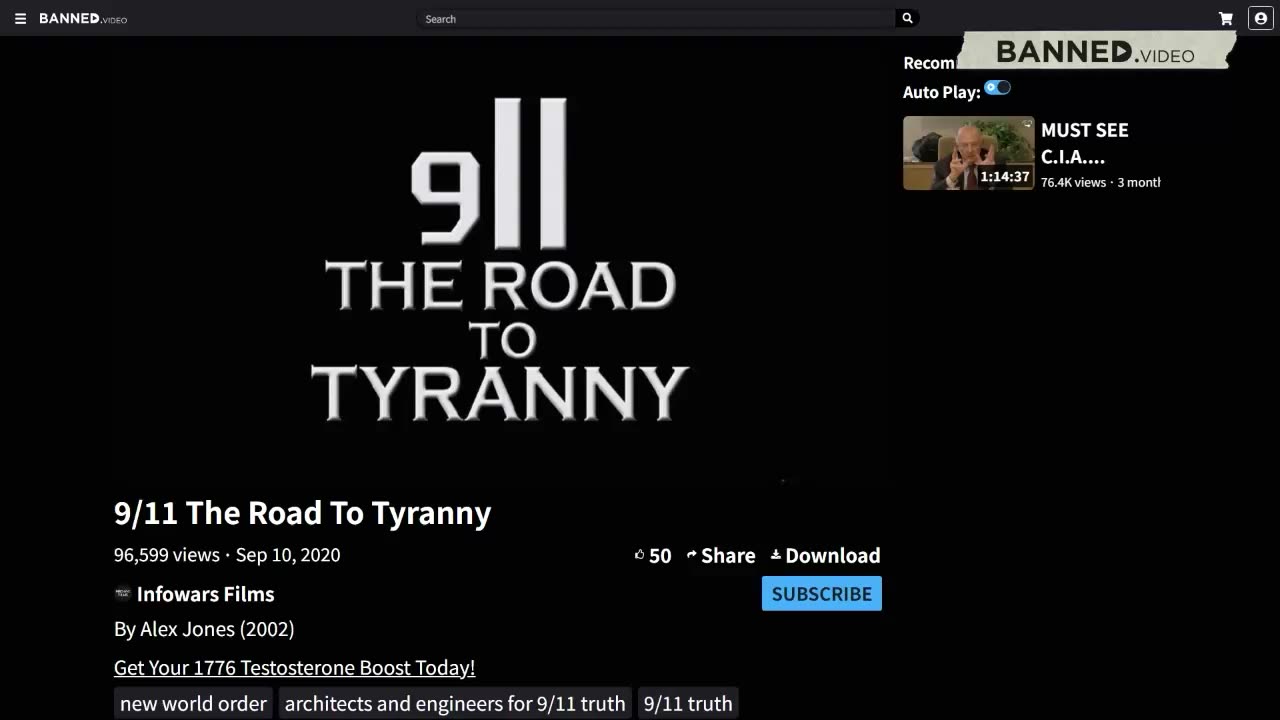Click the magnifier search button
This screenshot has height=720, width=1280.
tap(907, 18)
